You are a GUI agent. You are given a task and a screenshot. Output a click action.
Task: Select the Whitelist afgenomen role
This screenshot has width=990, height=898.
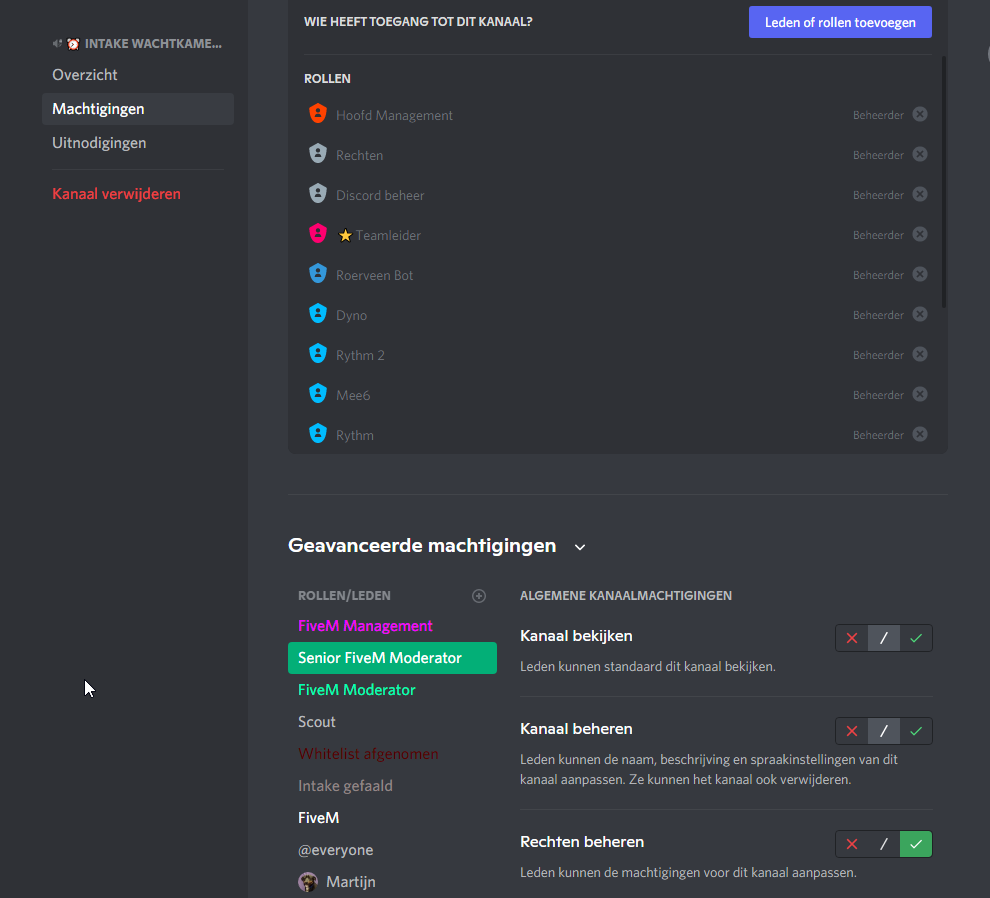[x=368, y=754]
